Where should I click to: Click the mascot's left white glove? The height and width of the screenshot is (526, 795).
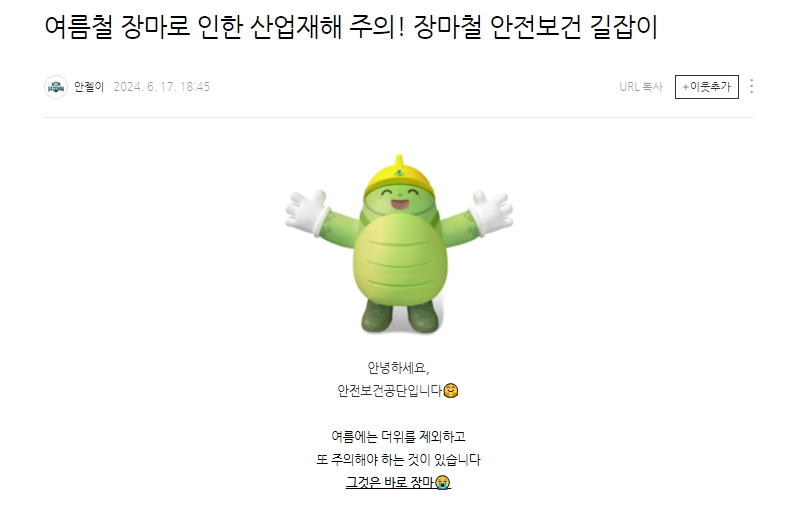(305, 212)
